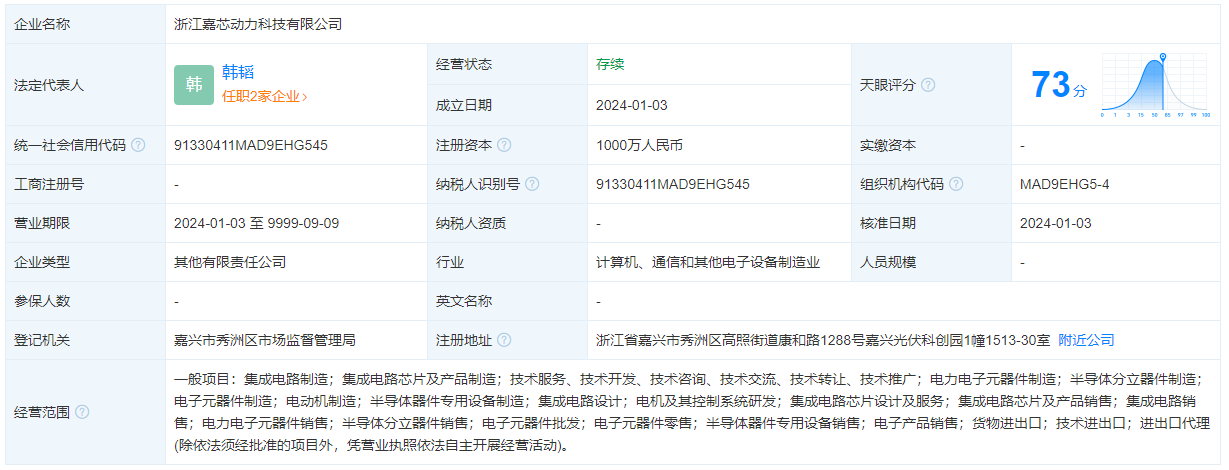The height and width of the screenshot is (470, 1229).
Task: Click the registered address text
Action: point(823,341)
